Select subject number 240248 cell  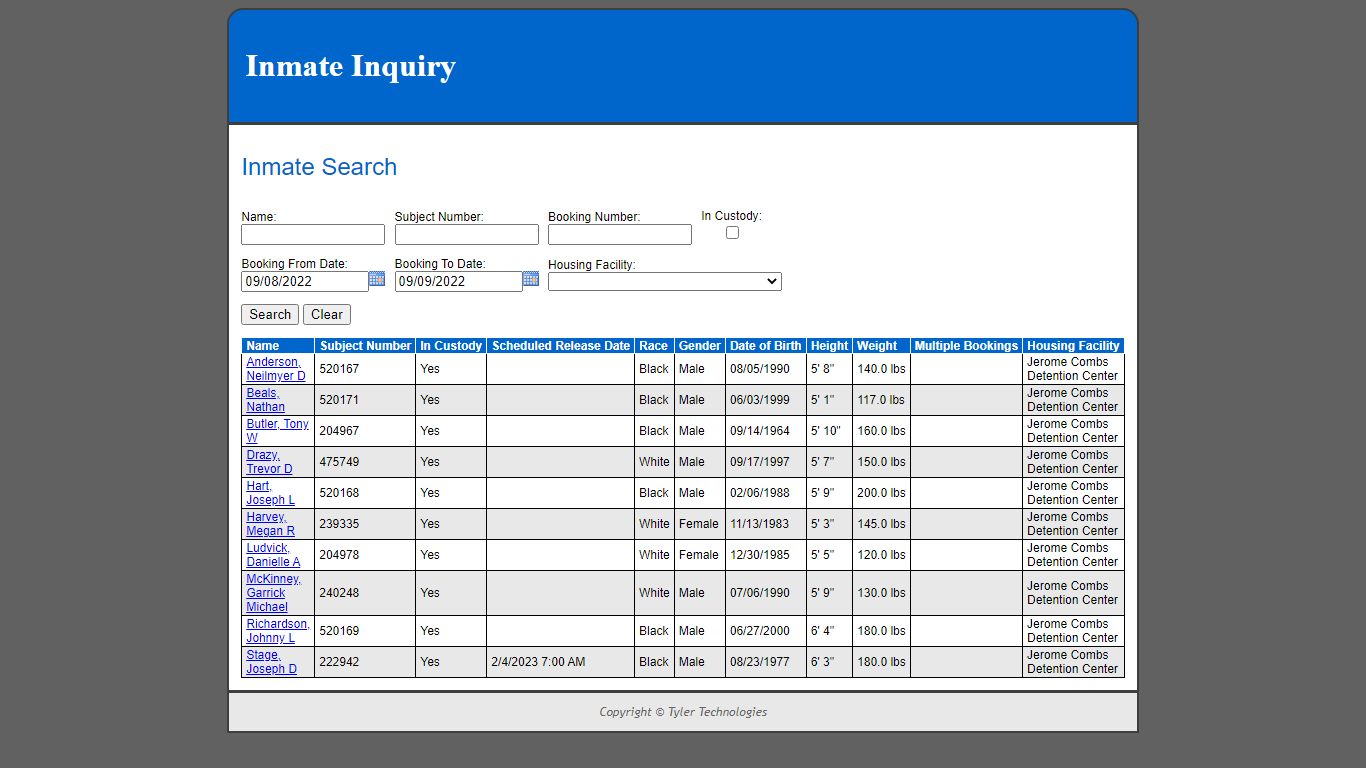tap(365, 593)
